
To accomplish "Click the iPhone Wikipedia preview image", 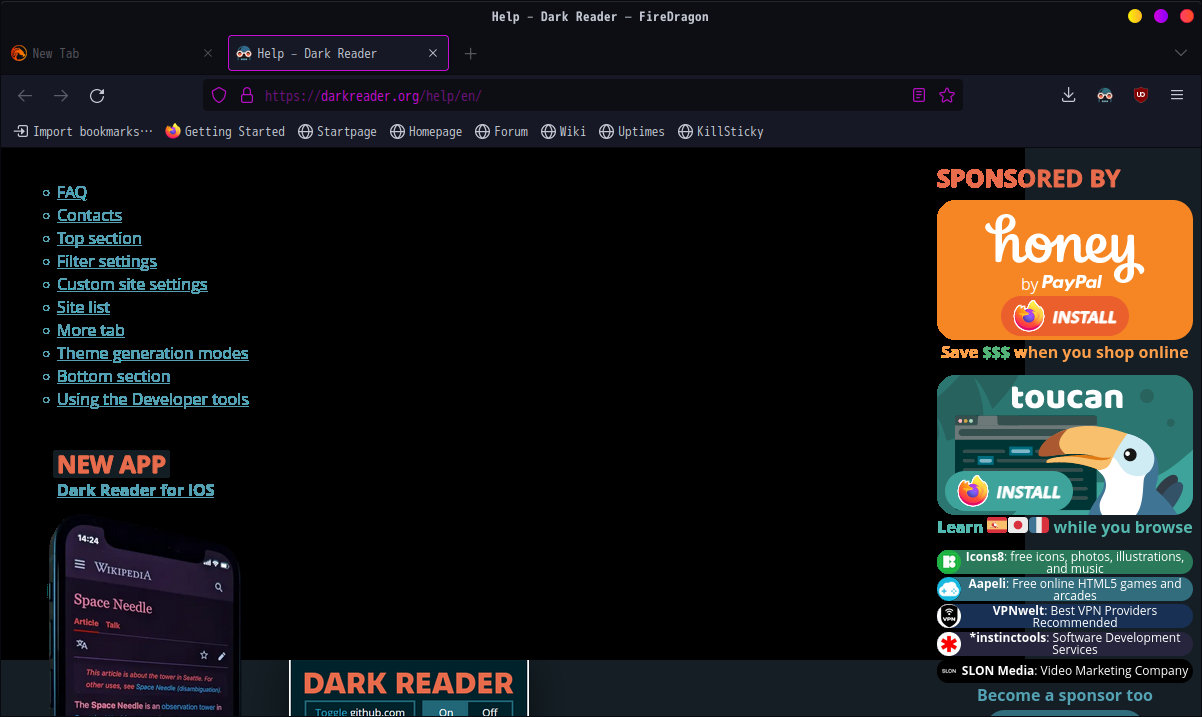I will [146, 617].
